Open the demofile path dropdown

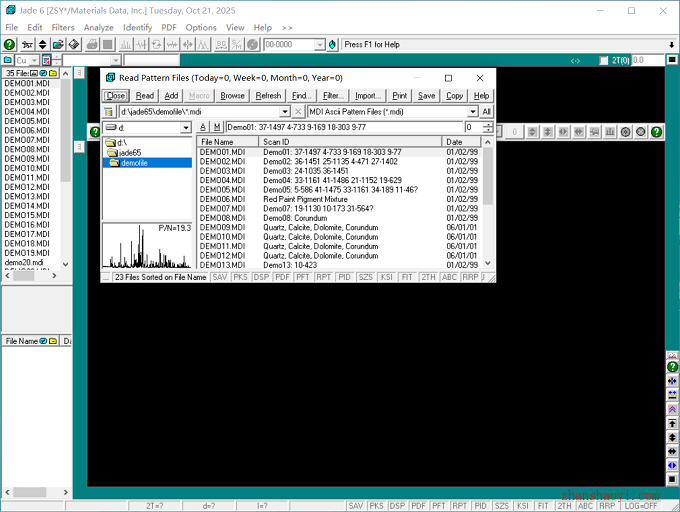285,112
